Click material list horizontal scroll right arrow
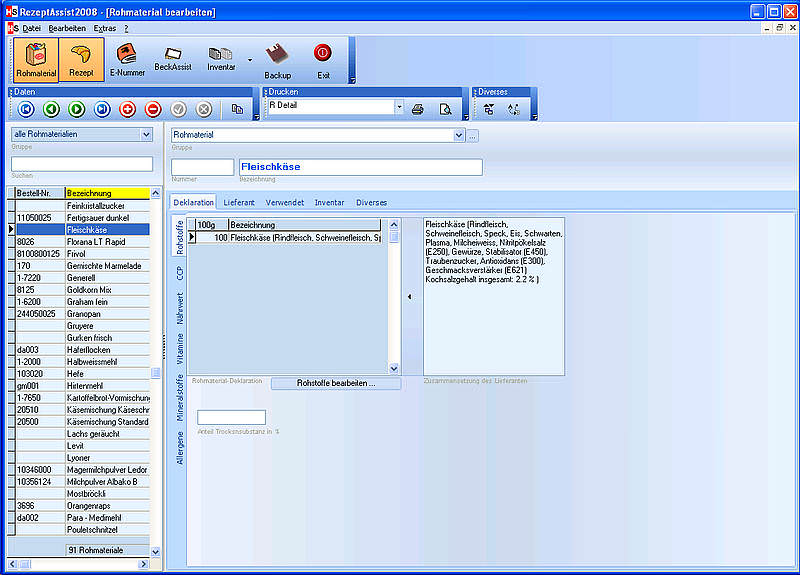Screen dimensions: 800x575 pos(143,564)
